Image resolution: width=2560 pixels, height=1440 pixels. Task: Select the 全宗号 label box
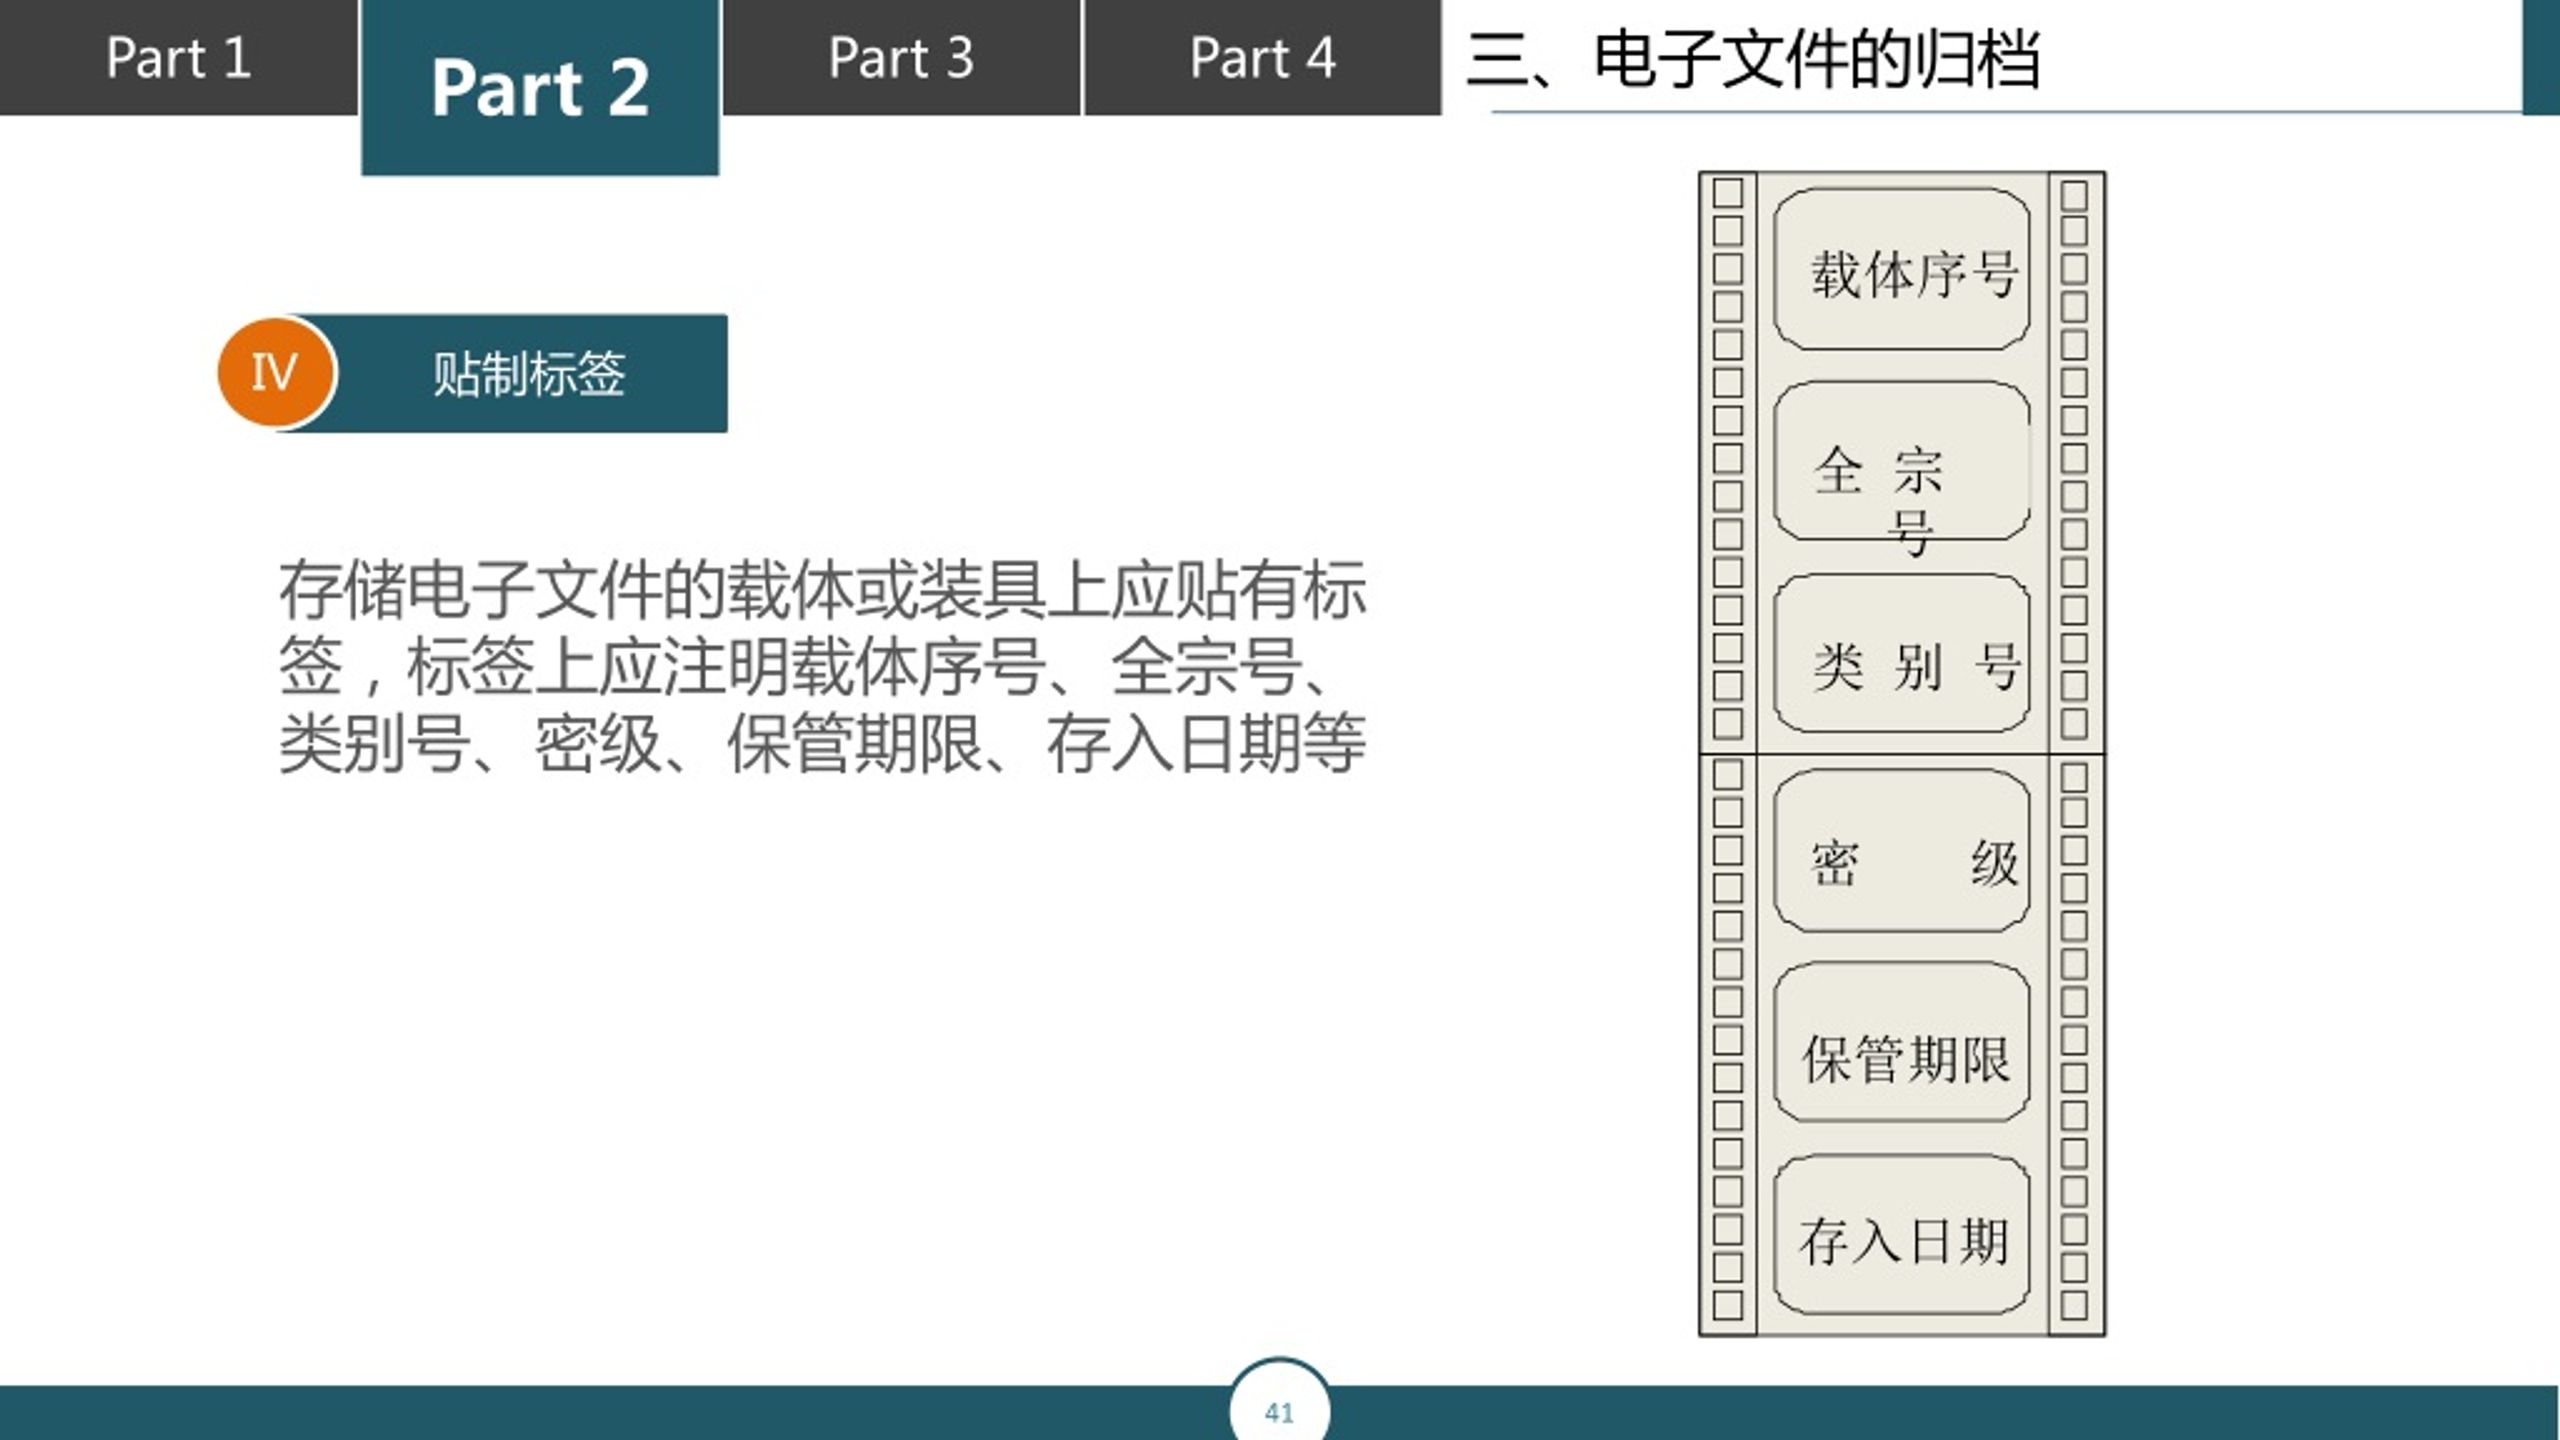click(x=1901, y=462)
